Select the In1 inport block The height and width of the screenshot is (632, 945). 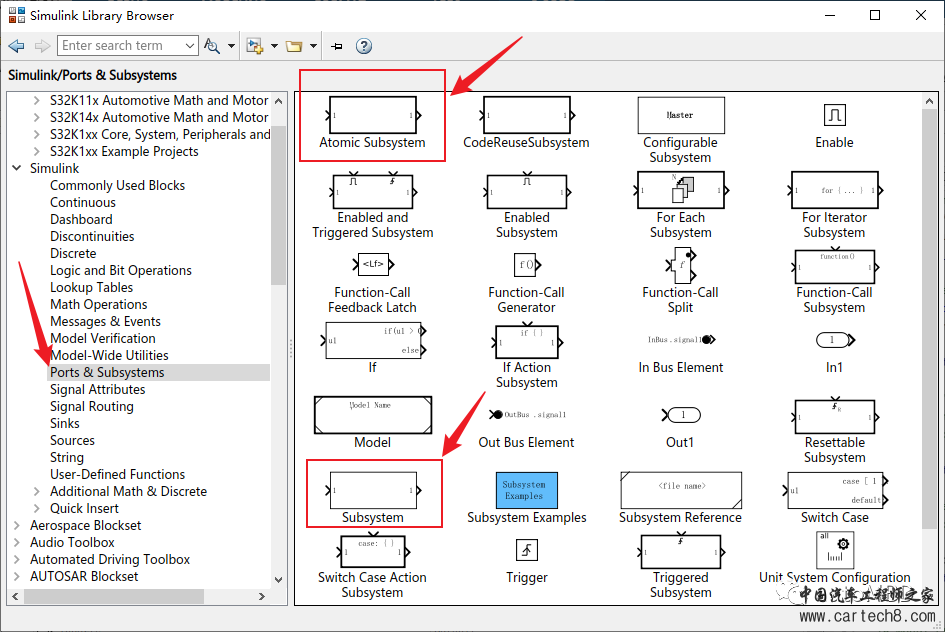(835, 340)
